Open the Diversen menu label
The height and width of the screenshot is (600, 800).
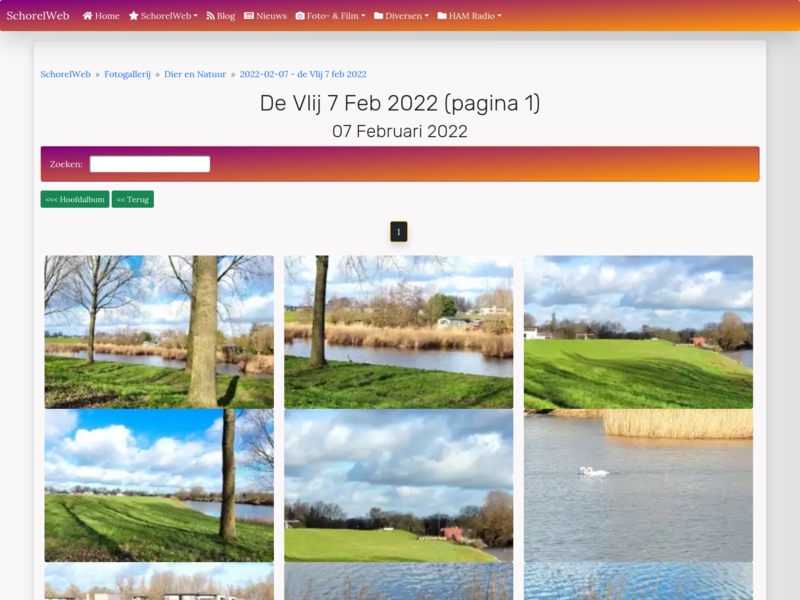tap(404, 16)
